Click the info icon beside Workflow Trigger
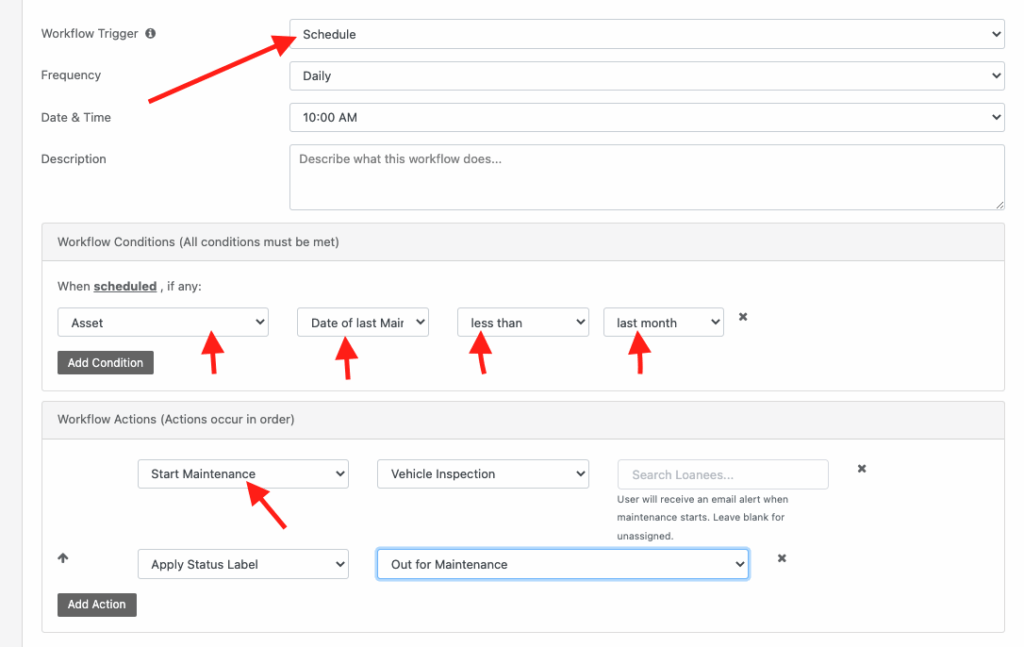Viewport: 1024px width, 647px height. click(150, 33)
